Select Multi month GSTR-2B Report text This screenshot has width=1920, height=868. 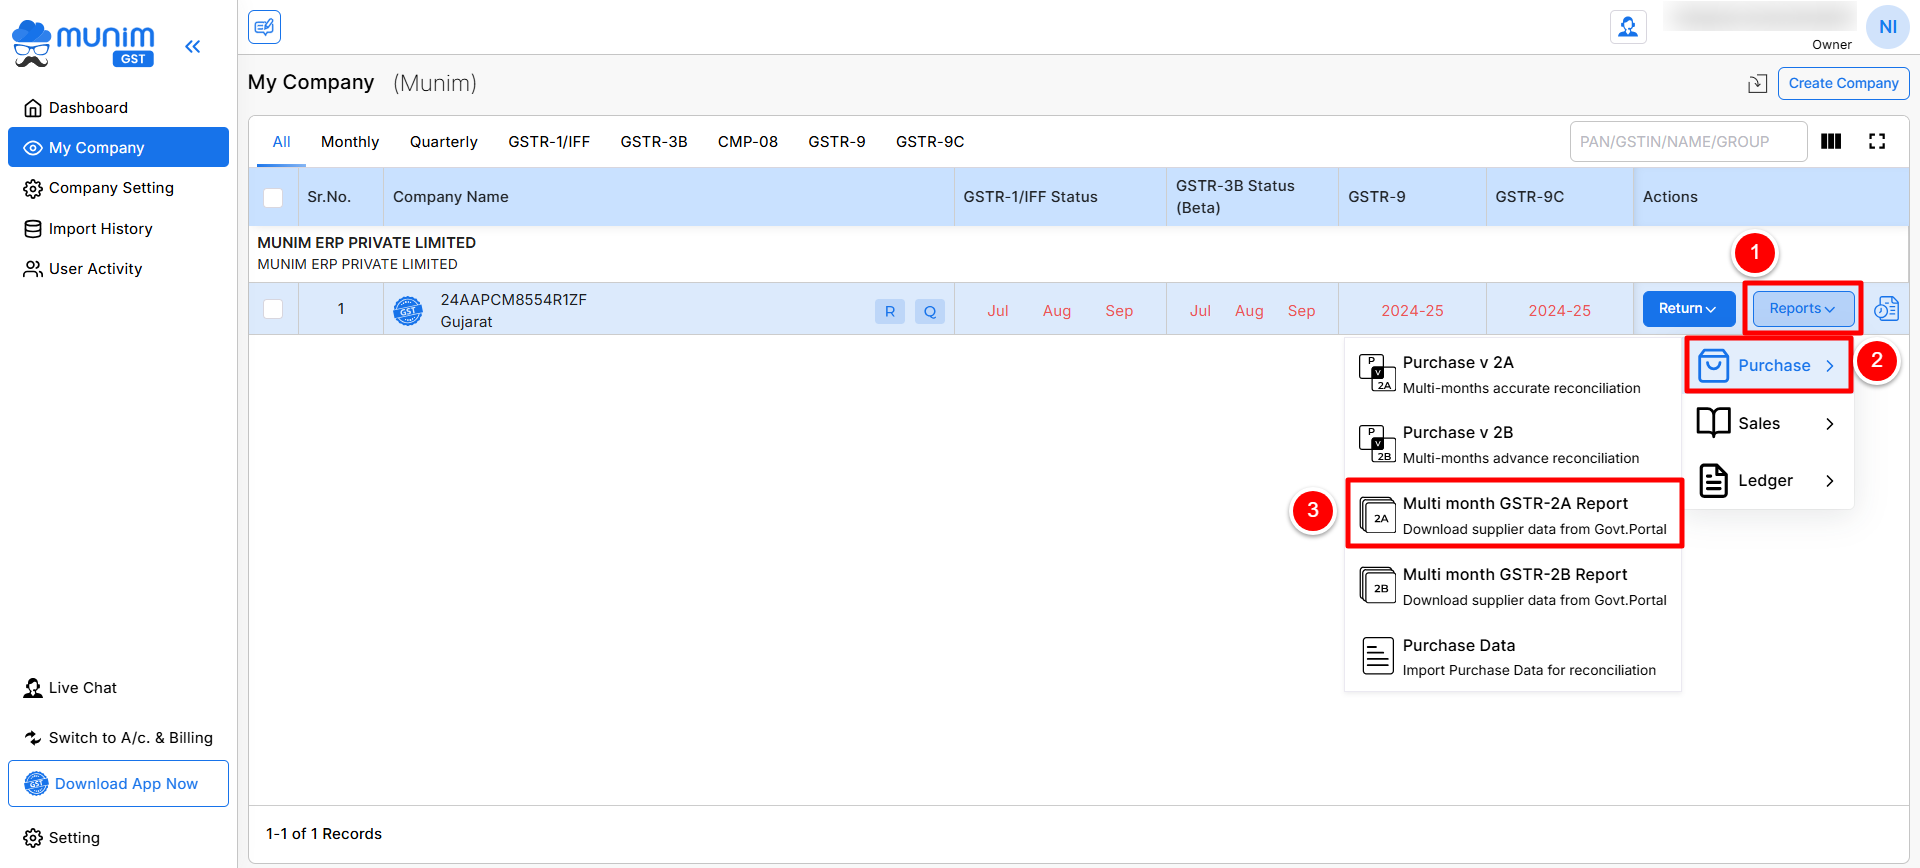point(1515,575)
